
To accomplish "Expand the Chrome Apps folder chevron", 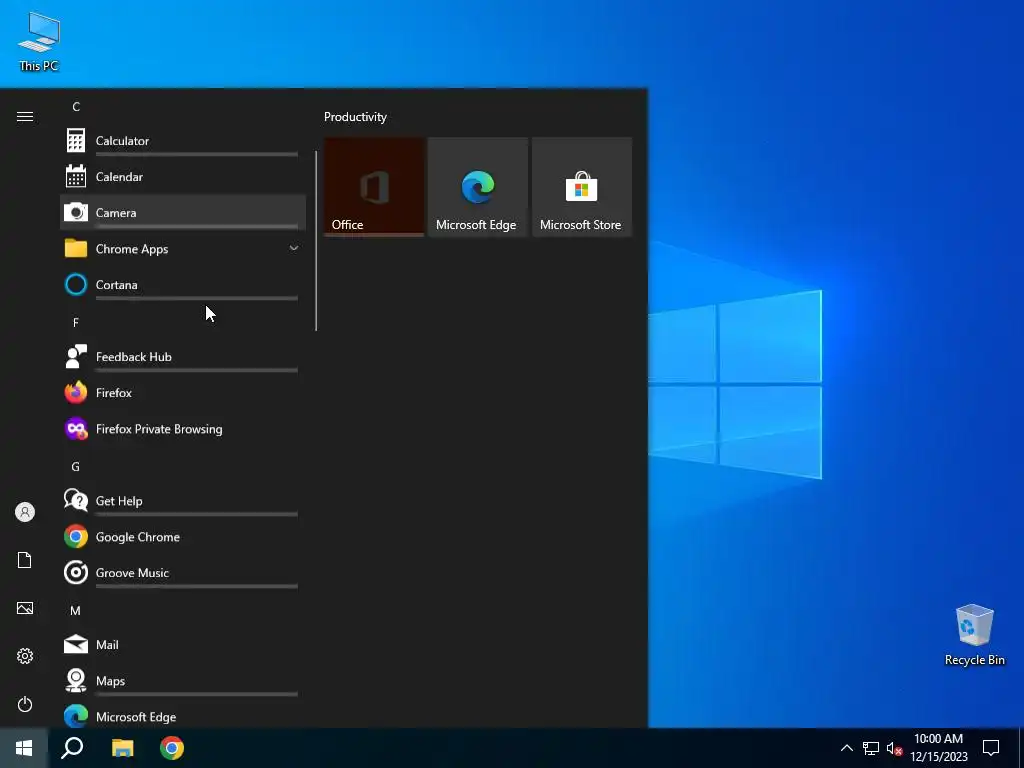I will (x=294, y=248).
